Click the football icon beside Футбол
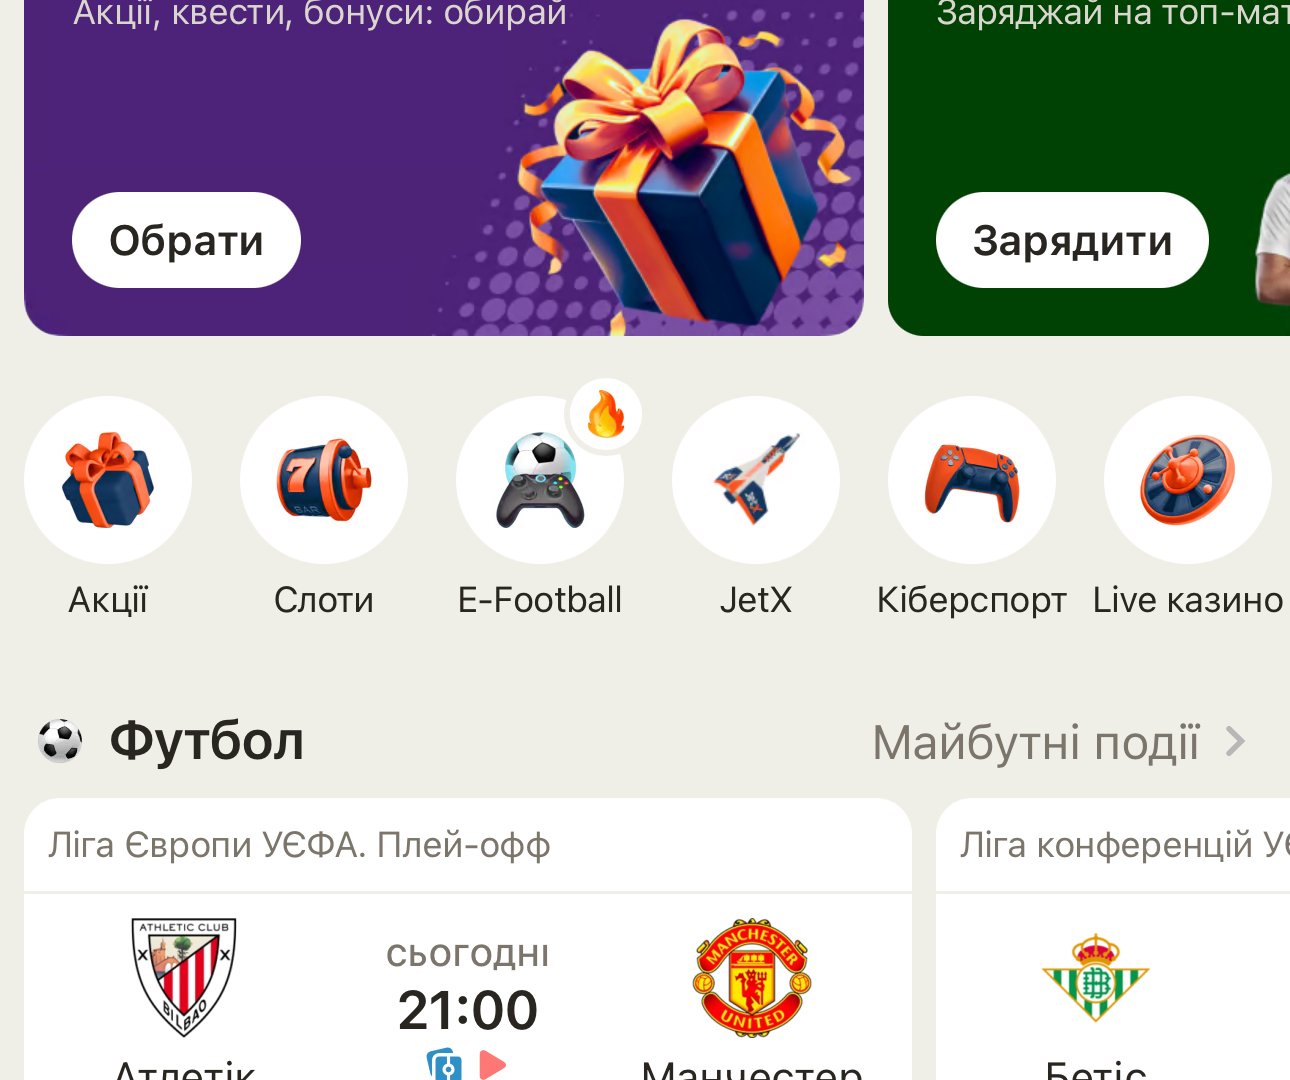 click(x=60, y=741)
